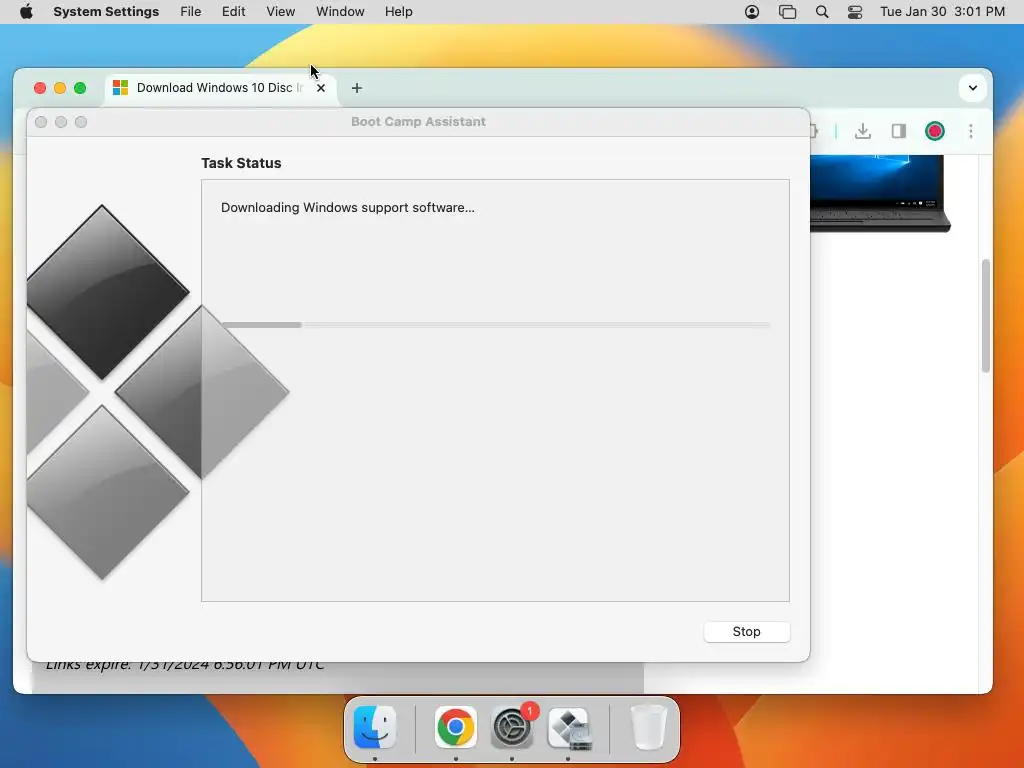Click the Chrome page scrollbar
This screenshot has height=768, width=1024.
[x=985, y=316]
